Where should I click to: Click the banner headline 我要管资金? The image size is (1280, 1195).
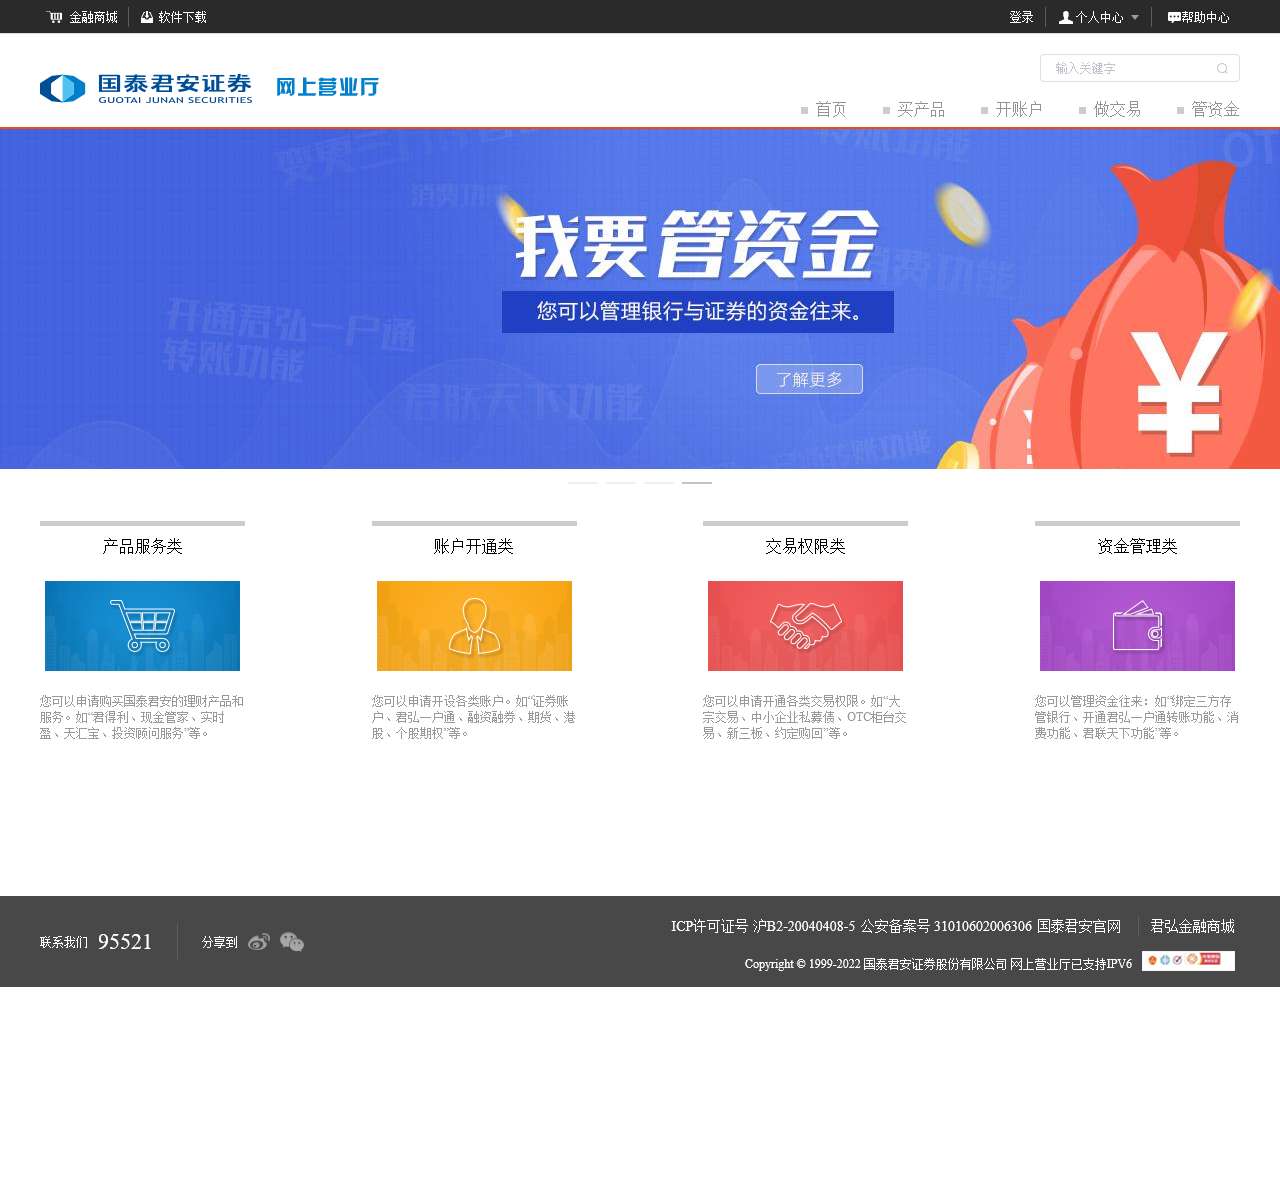click(x=697, y=245)
